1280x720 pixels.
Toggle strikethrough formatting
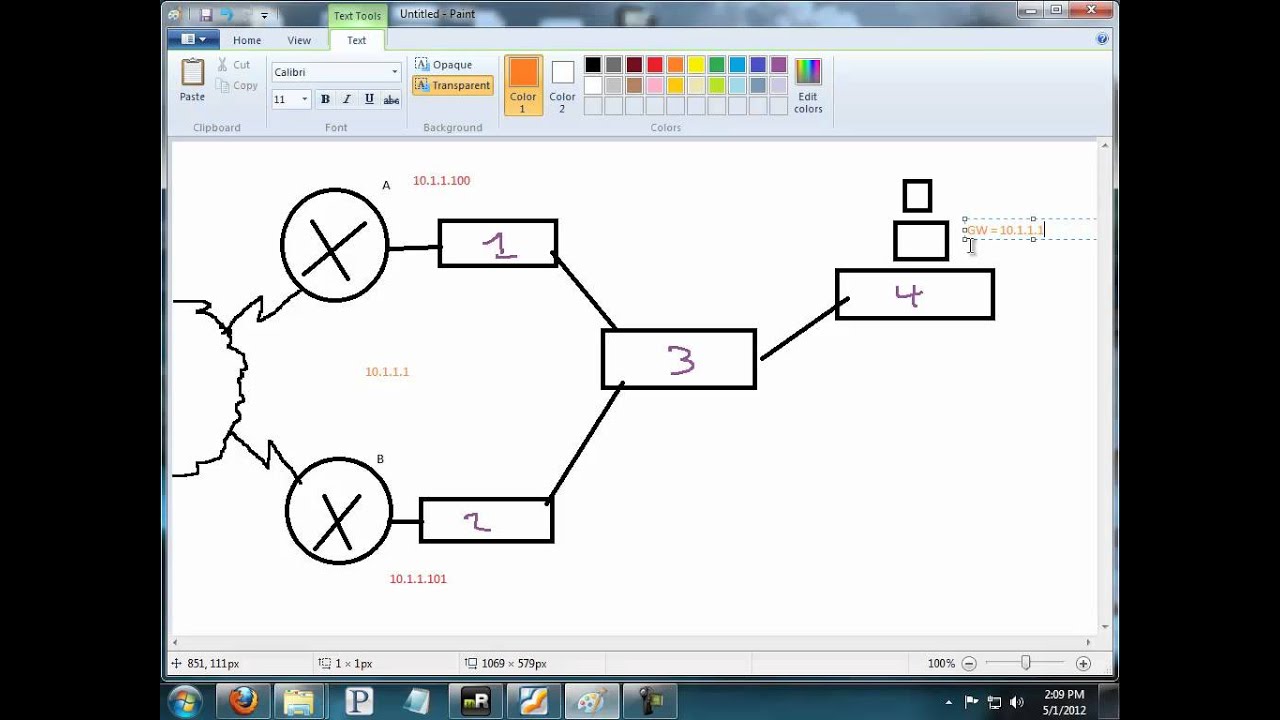(391, 99)
